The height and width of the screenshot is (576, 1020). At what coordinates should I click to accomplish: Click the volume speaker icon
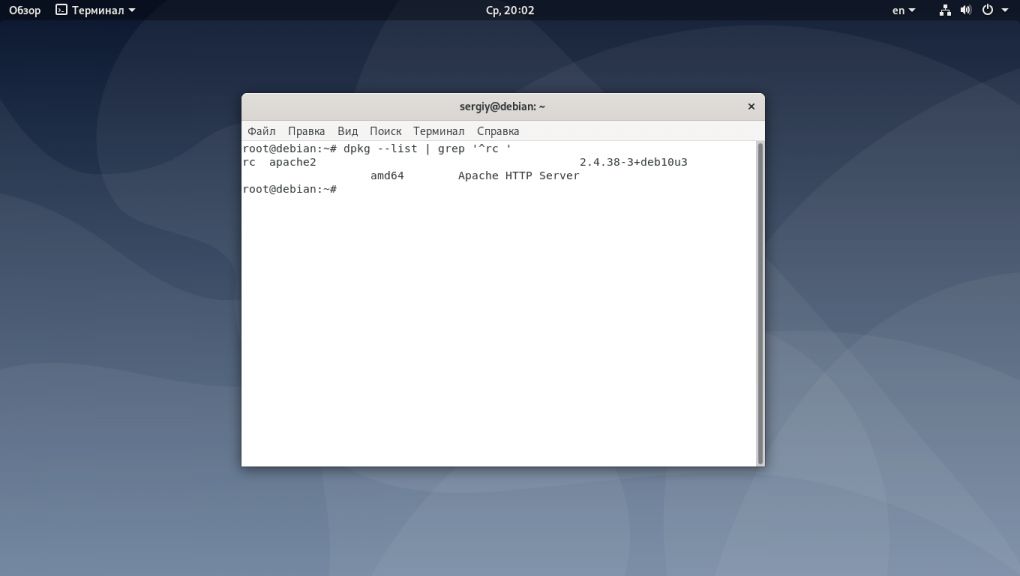click(966, 10)
